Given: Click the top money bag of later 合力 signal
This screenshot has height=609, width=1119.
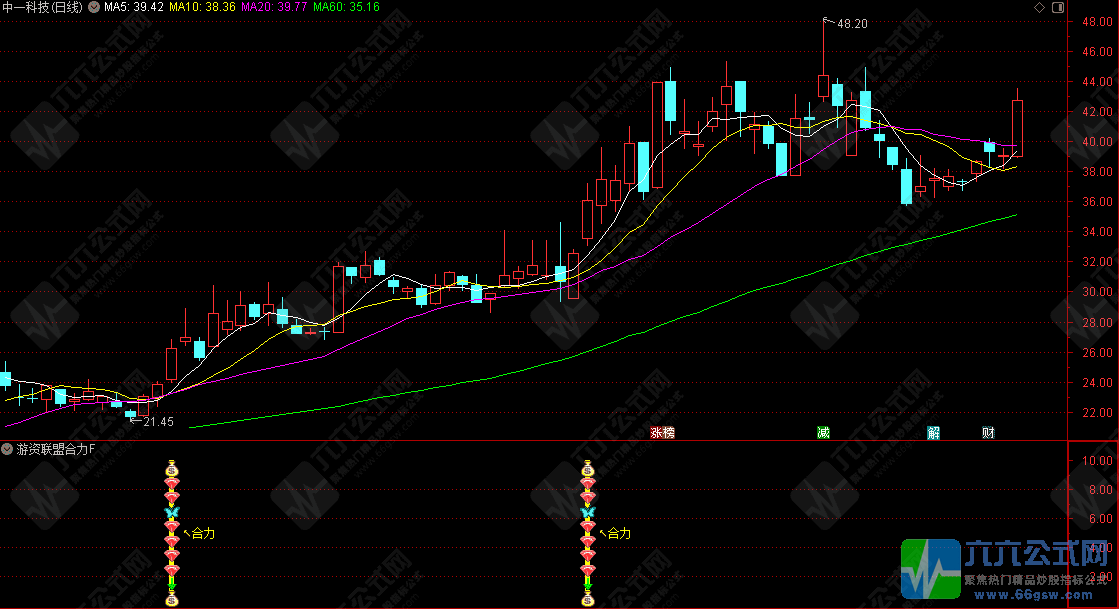Looking at the screenshot, I should [587, 469].
